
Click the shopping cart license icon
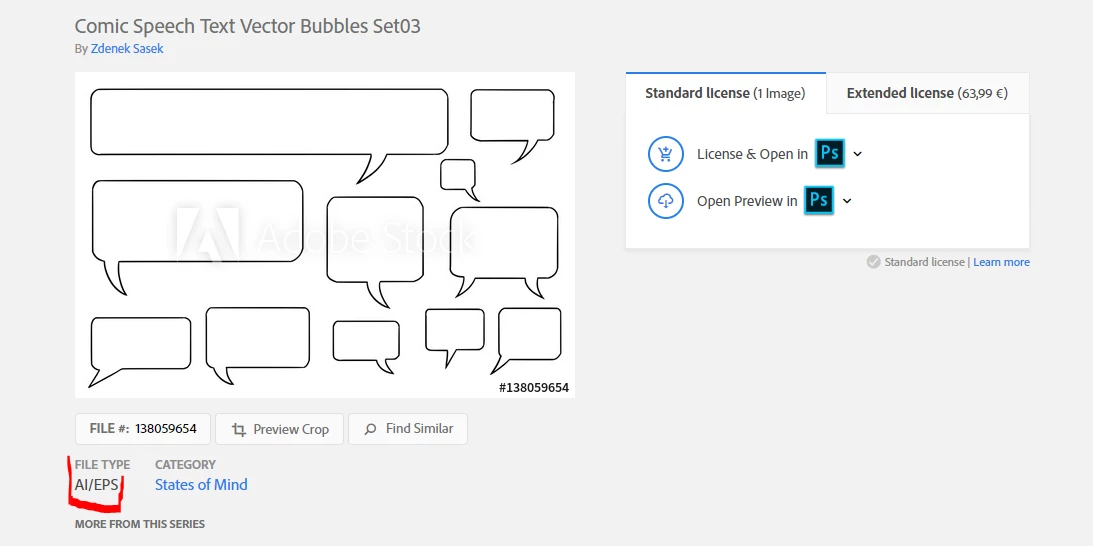(x=666, y=154)
